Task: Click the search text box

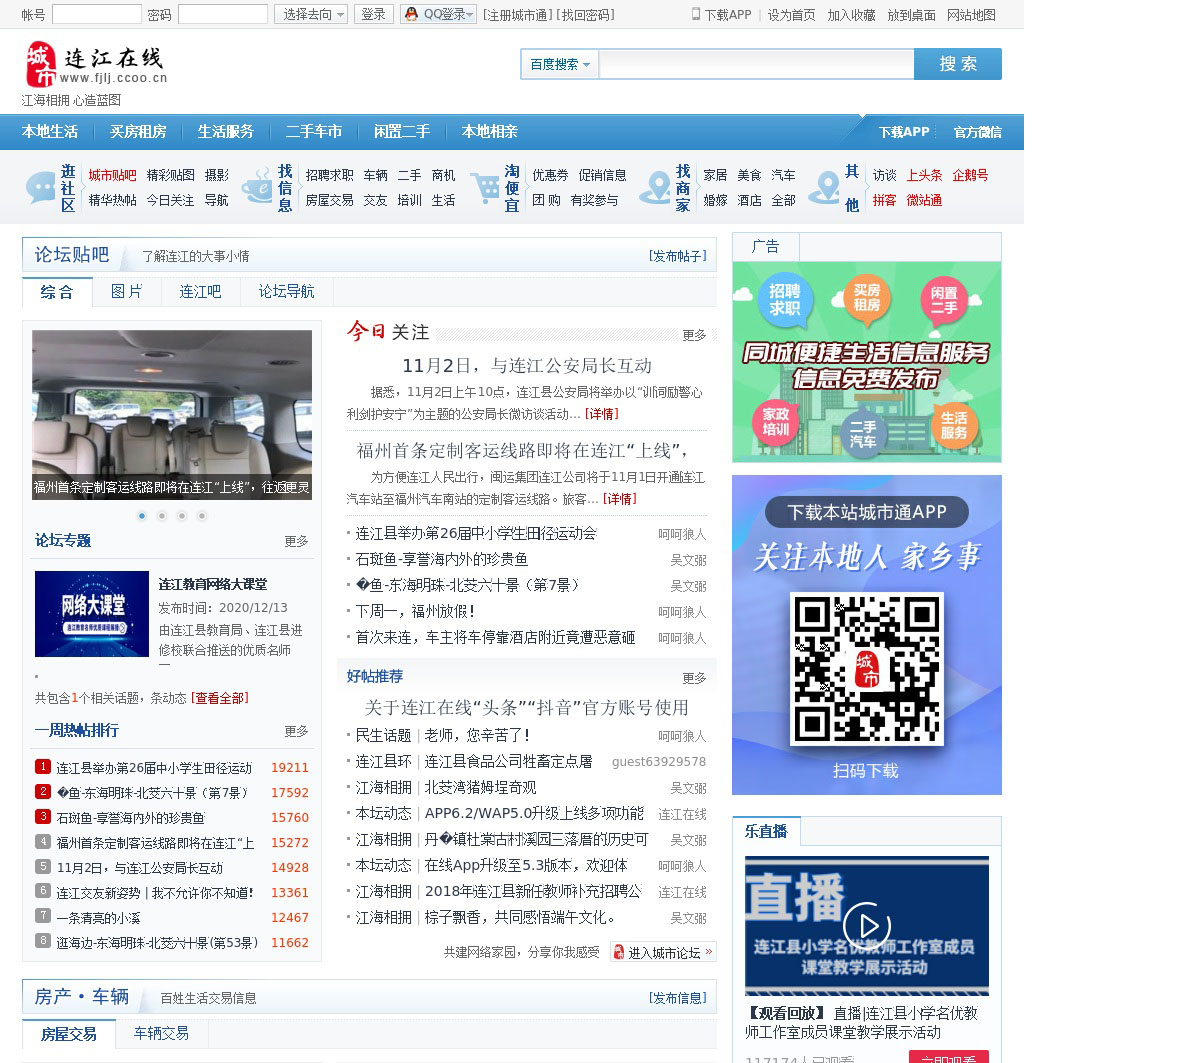Action: point(757,64)
